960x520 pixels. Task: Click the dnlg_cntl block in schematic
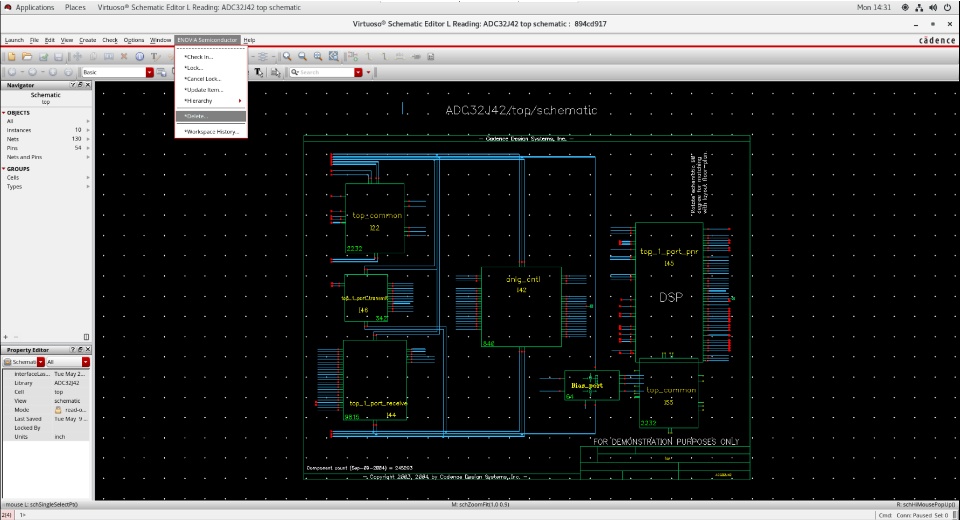point(521,307)
